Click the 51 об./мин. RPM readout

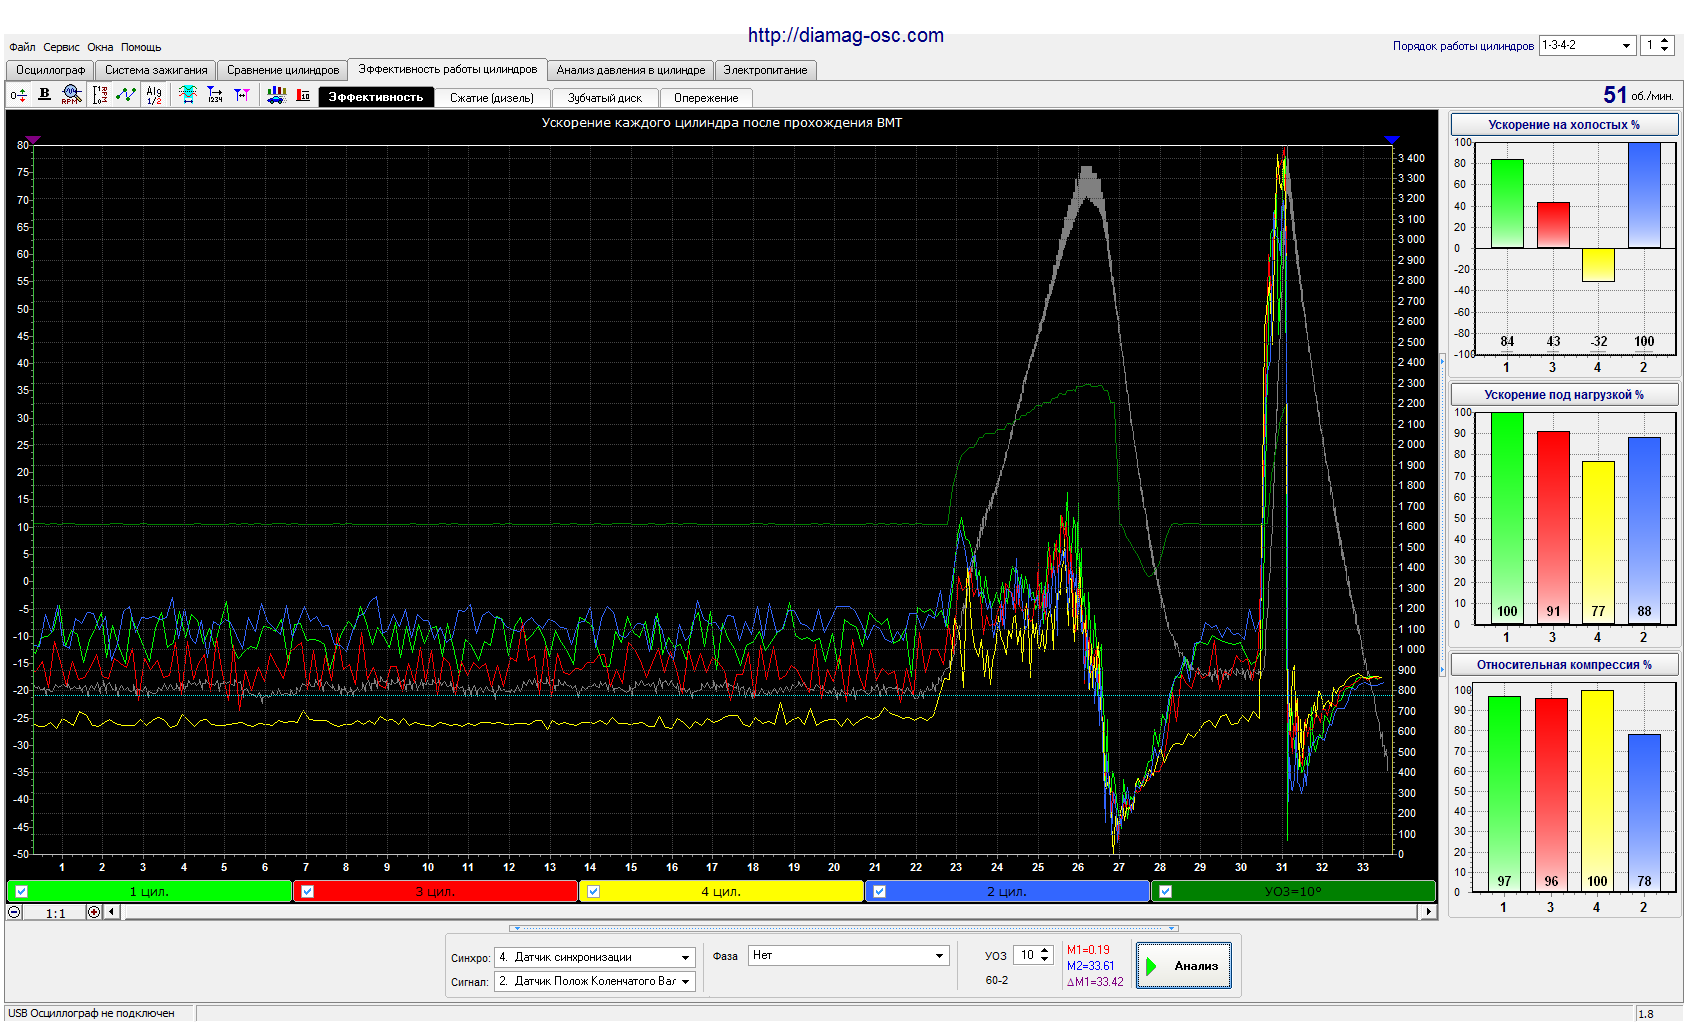coord(1638,95)
